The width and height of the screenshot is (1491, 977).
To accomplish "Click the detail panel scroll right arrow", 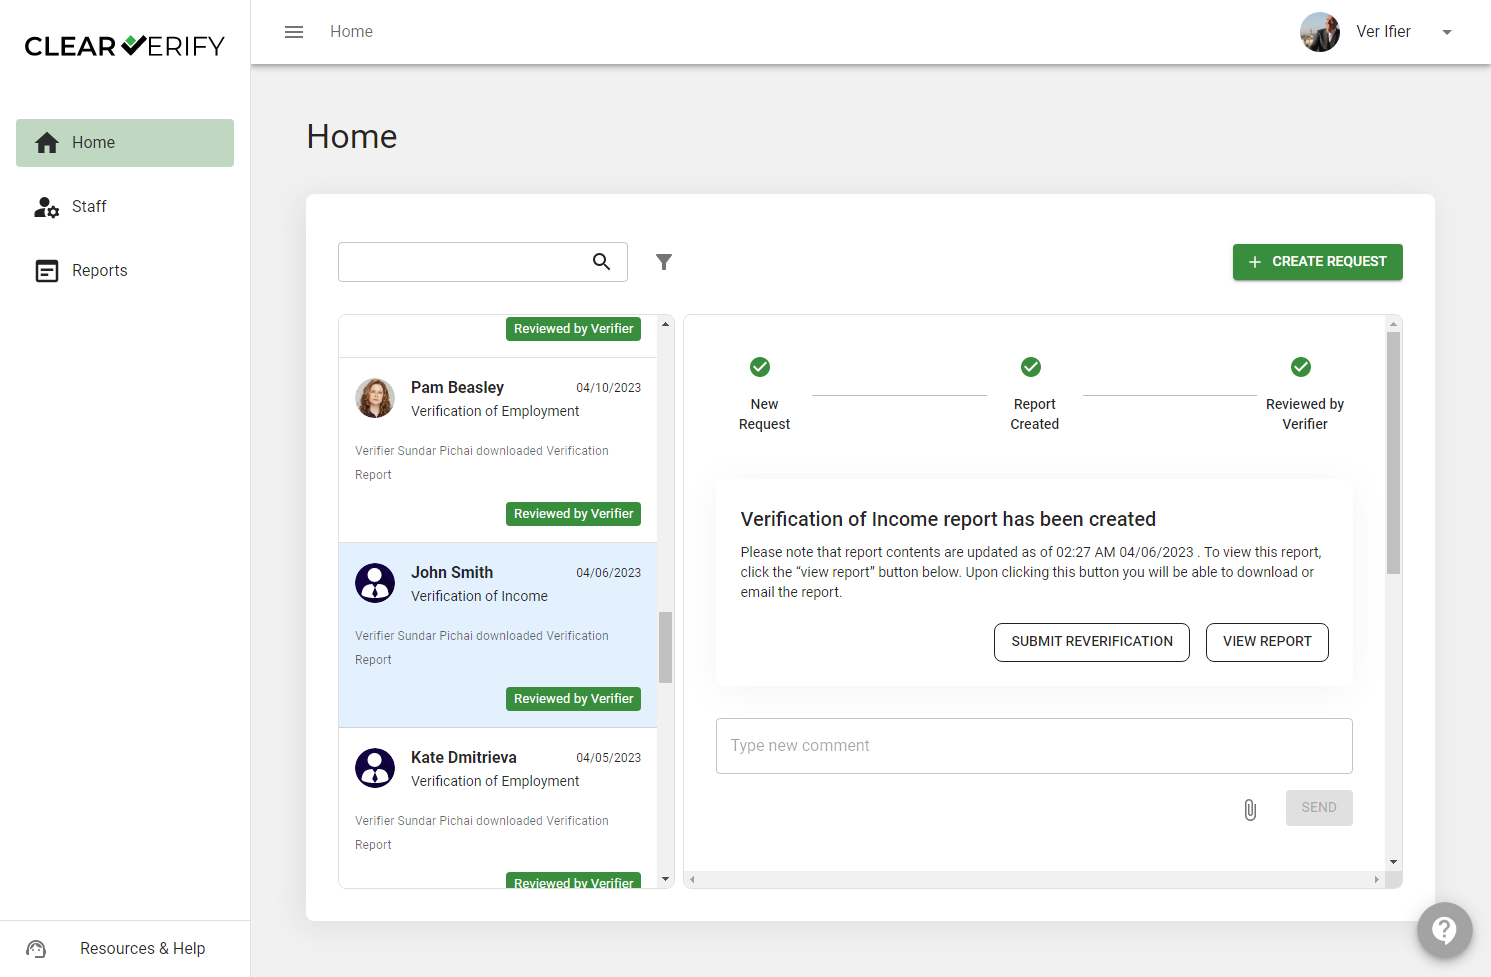I will coord(1376,880).
